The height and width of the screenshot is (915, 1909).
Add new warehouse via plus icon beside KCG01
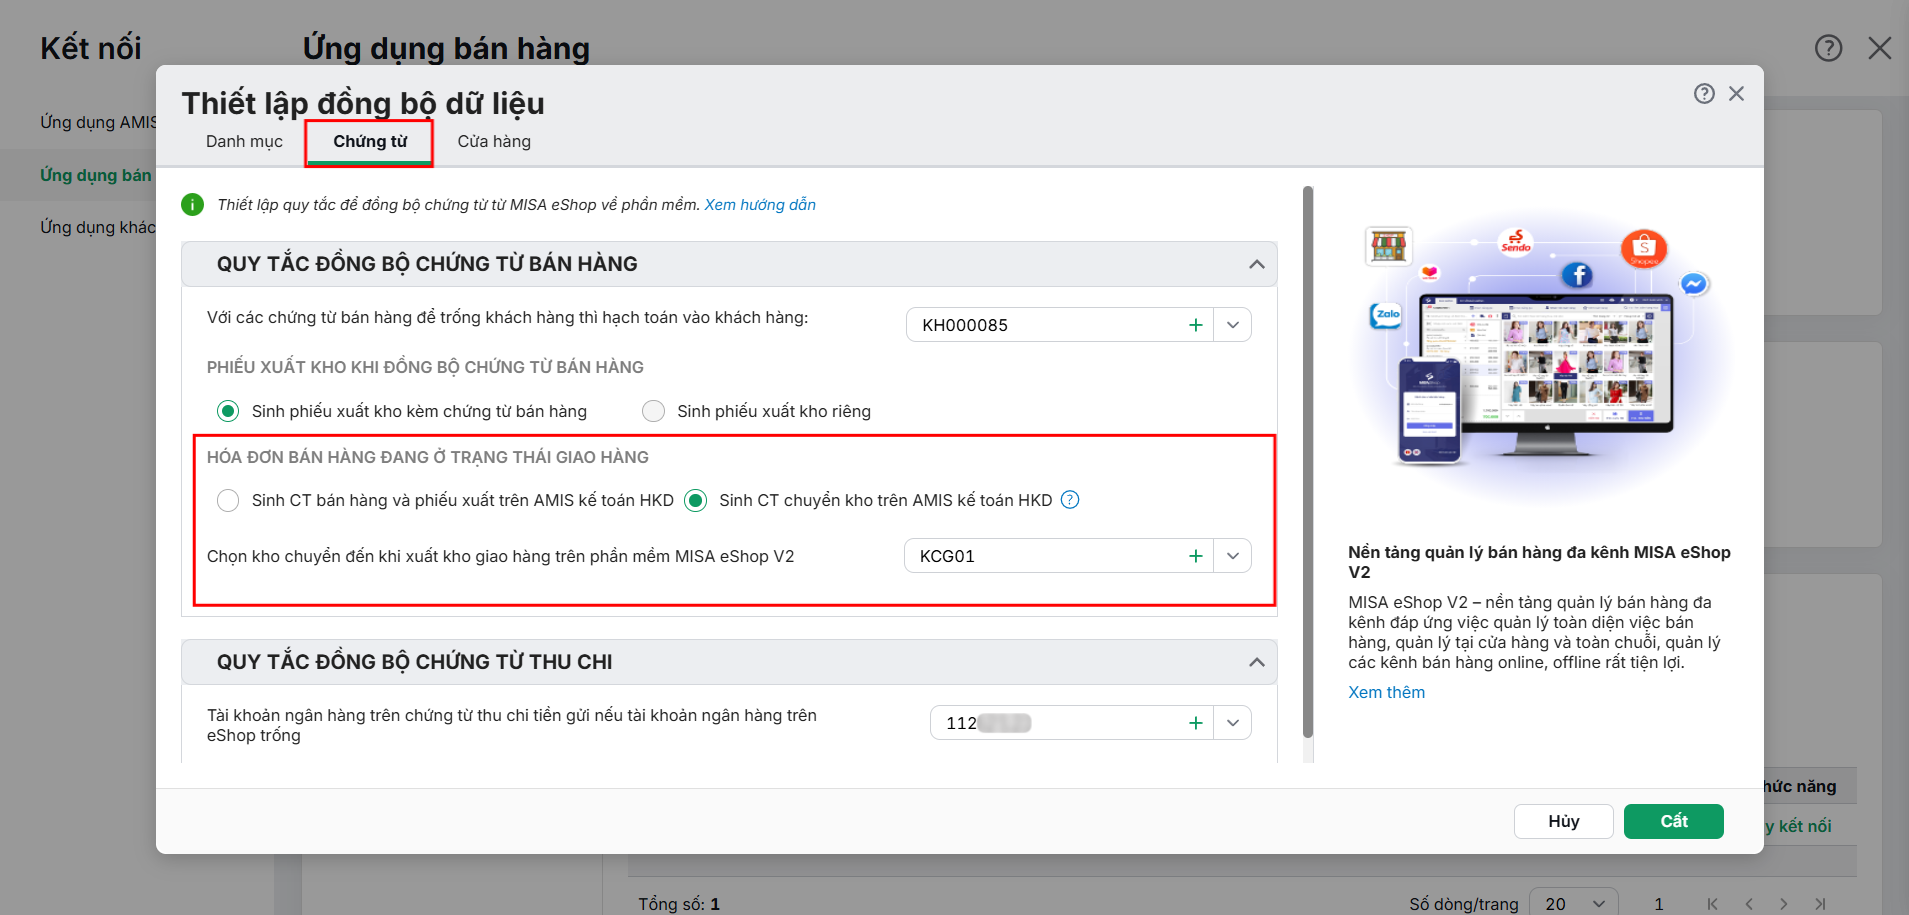click(x=1195, y=556)
